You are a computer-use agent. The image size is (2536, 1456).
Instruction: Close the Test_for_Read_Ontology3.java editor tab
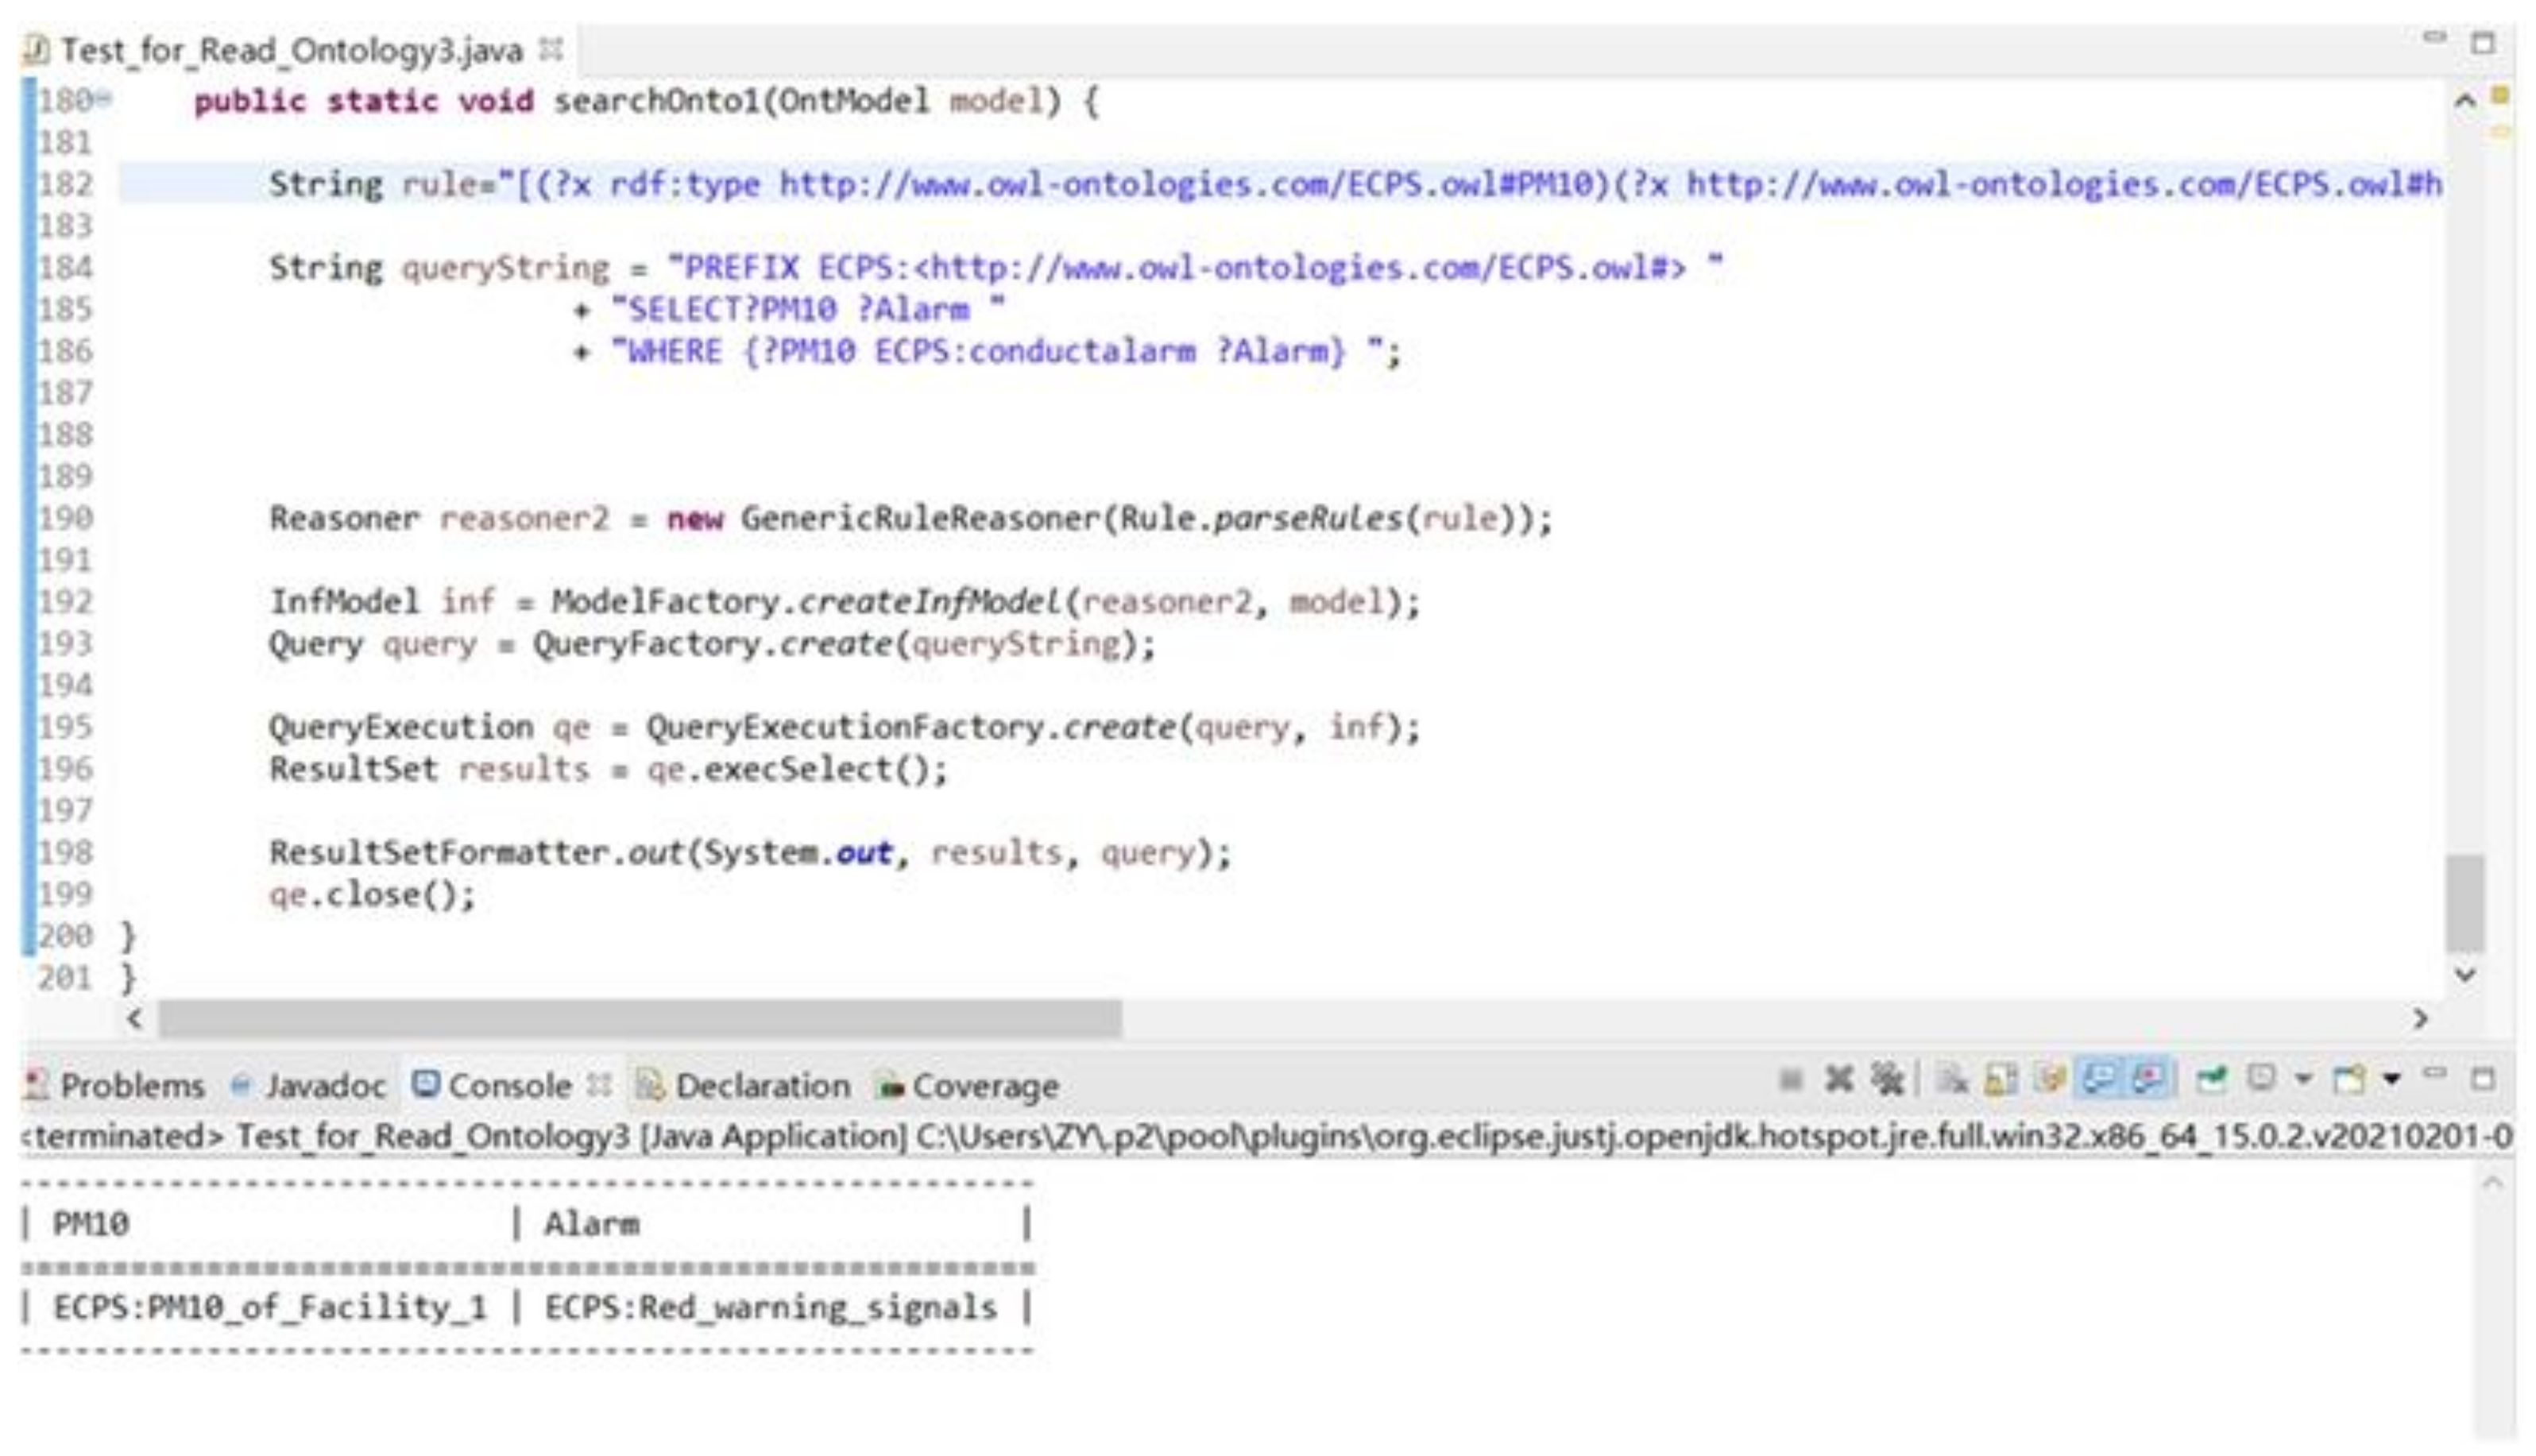pos(551,48)
